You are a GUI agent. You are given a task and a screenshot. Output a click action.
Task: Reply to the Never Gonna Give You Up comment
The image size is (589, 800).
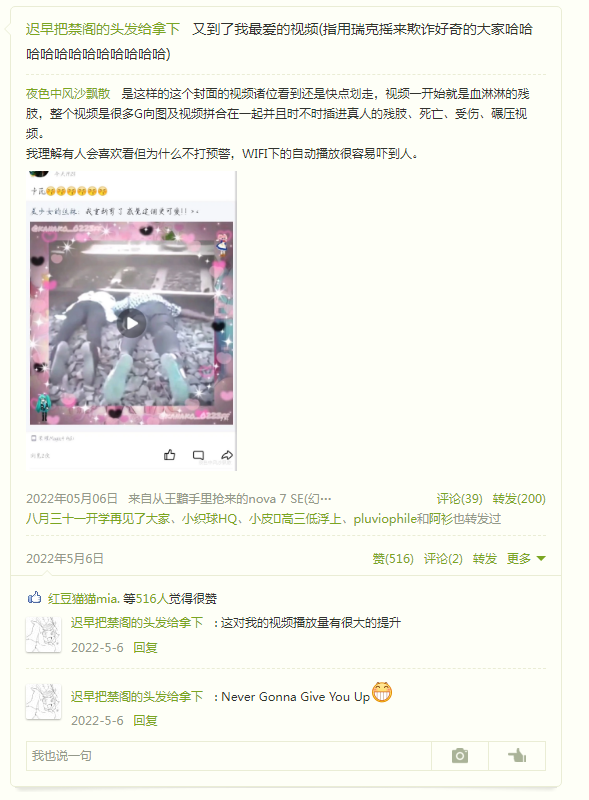tap(145, 720)
